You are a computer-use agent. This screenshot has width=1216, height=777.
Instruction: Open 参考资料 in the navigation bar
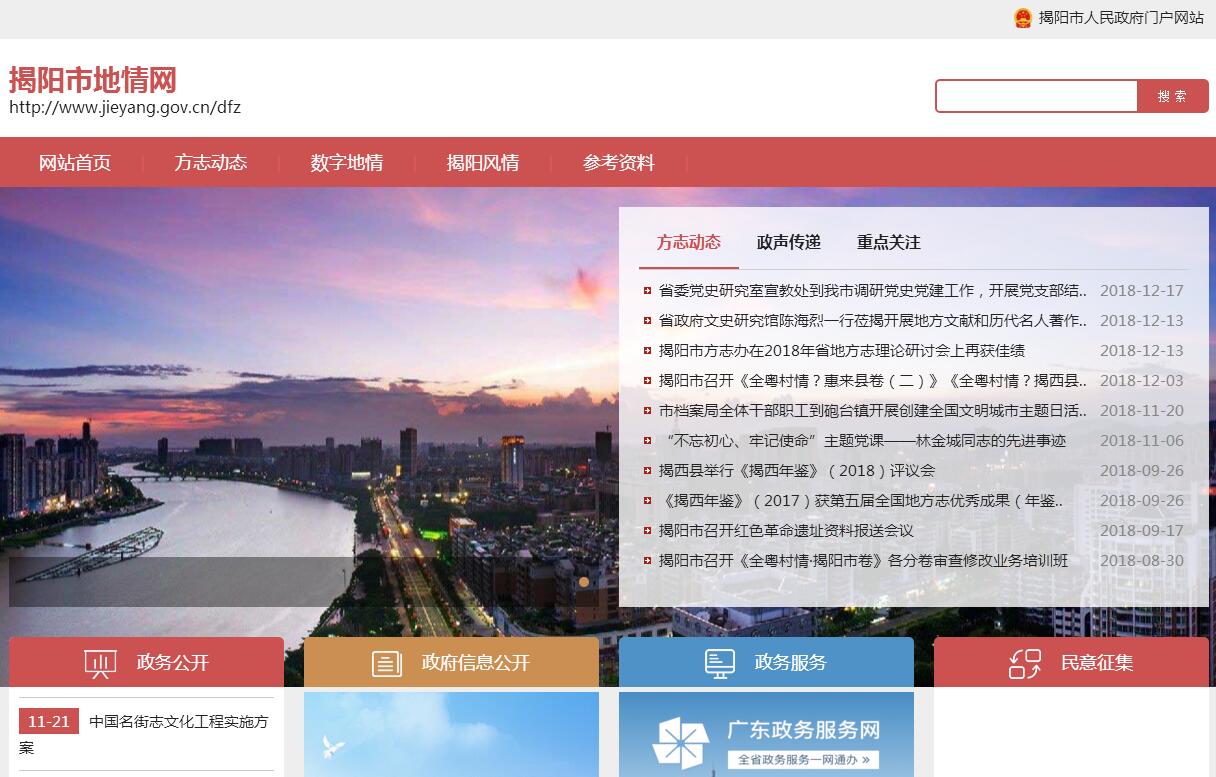tap(619, 163)
